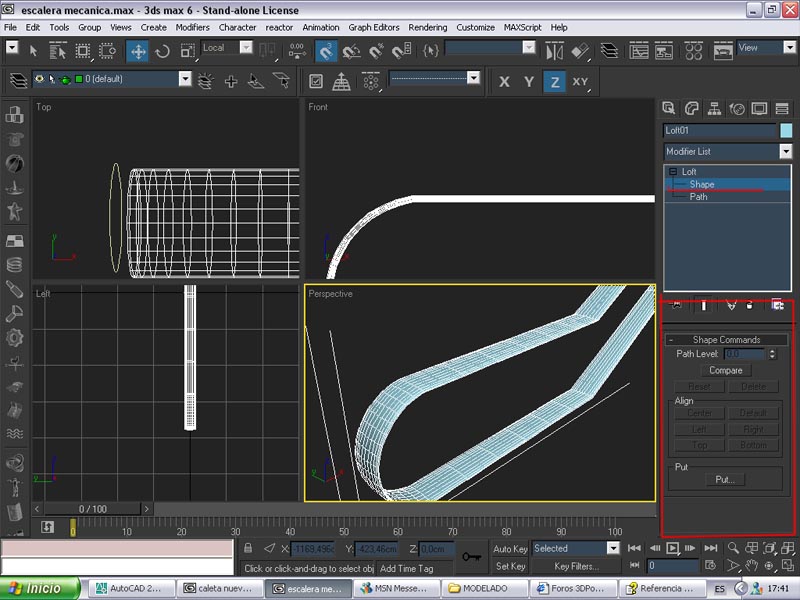This screenshot has width=800, height=600.
Task: Open the Hierarchy command panel tab
Action: pos(714,108)
